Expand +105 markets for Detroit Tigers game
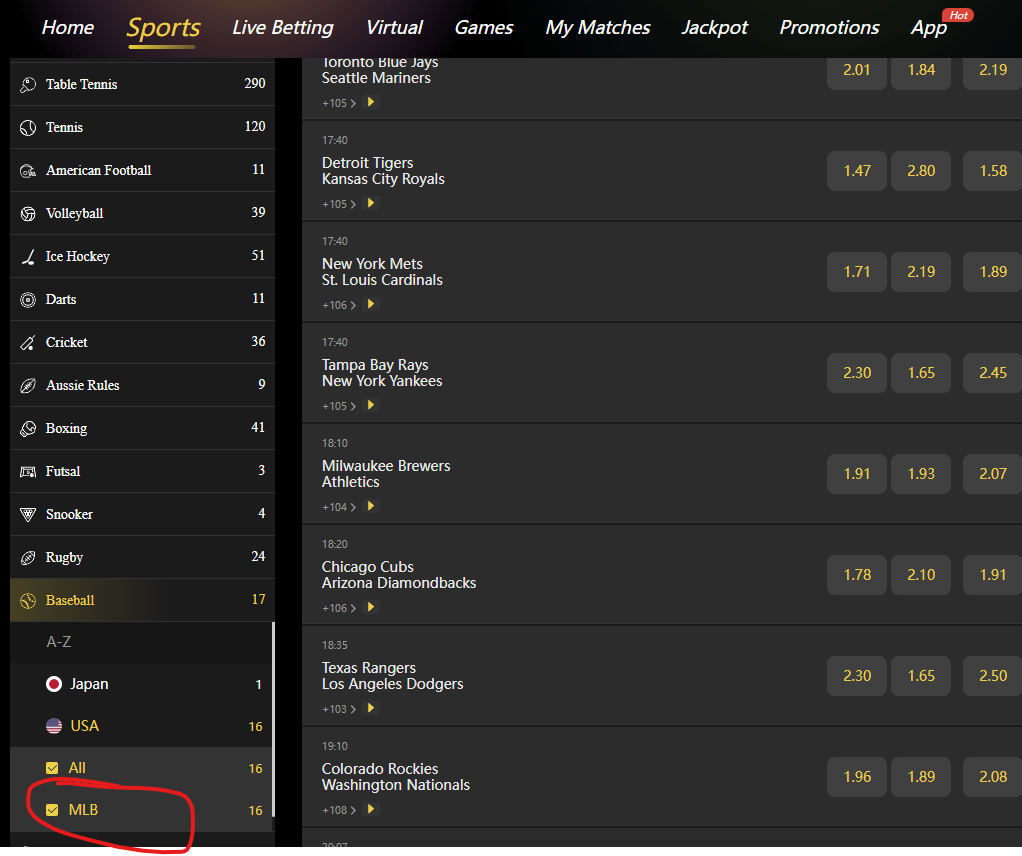Viewport: 1022px width, 856px height. point(339,204)
